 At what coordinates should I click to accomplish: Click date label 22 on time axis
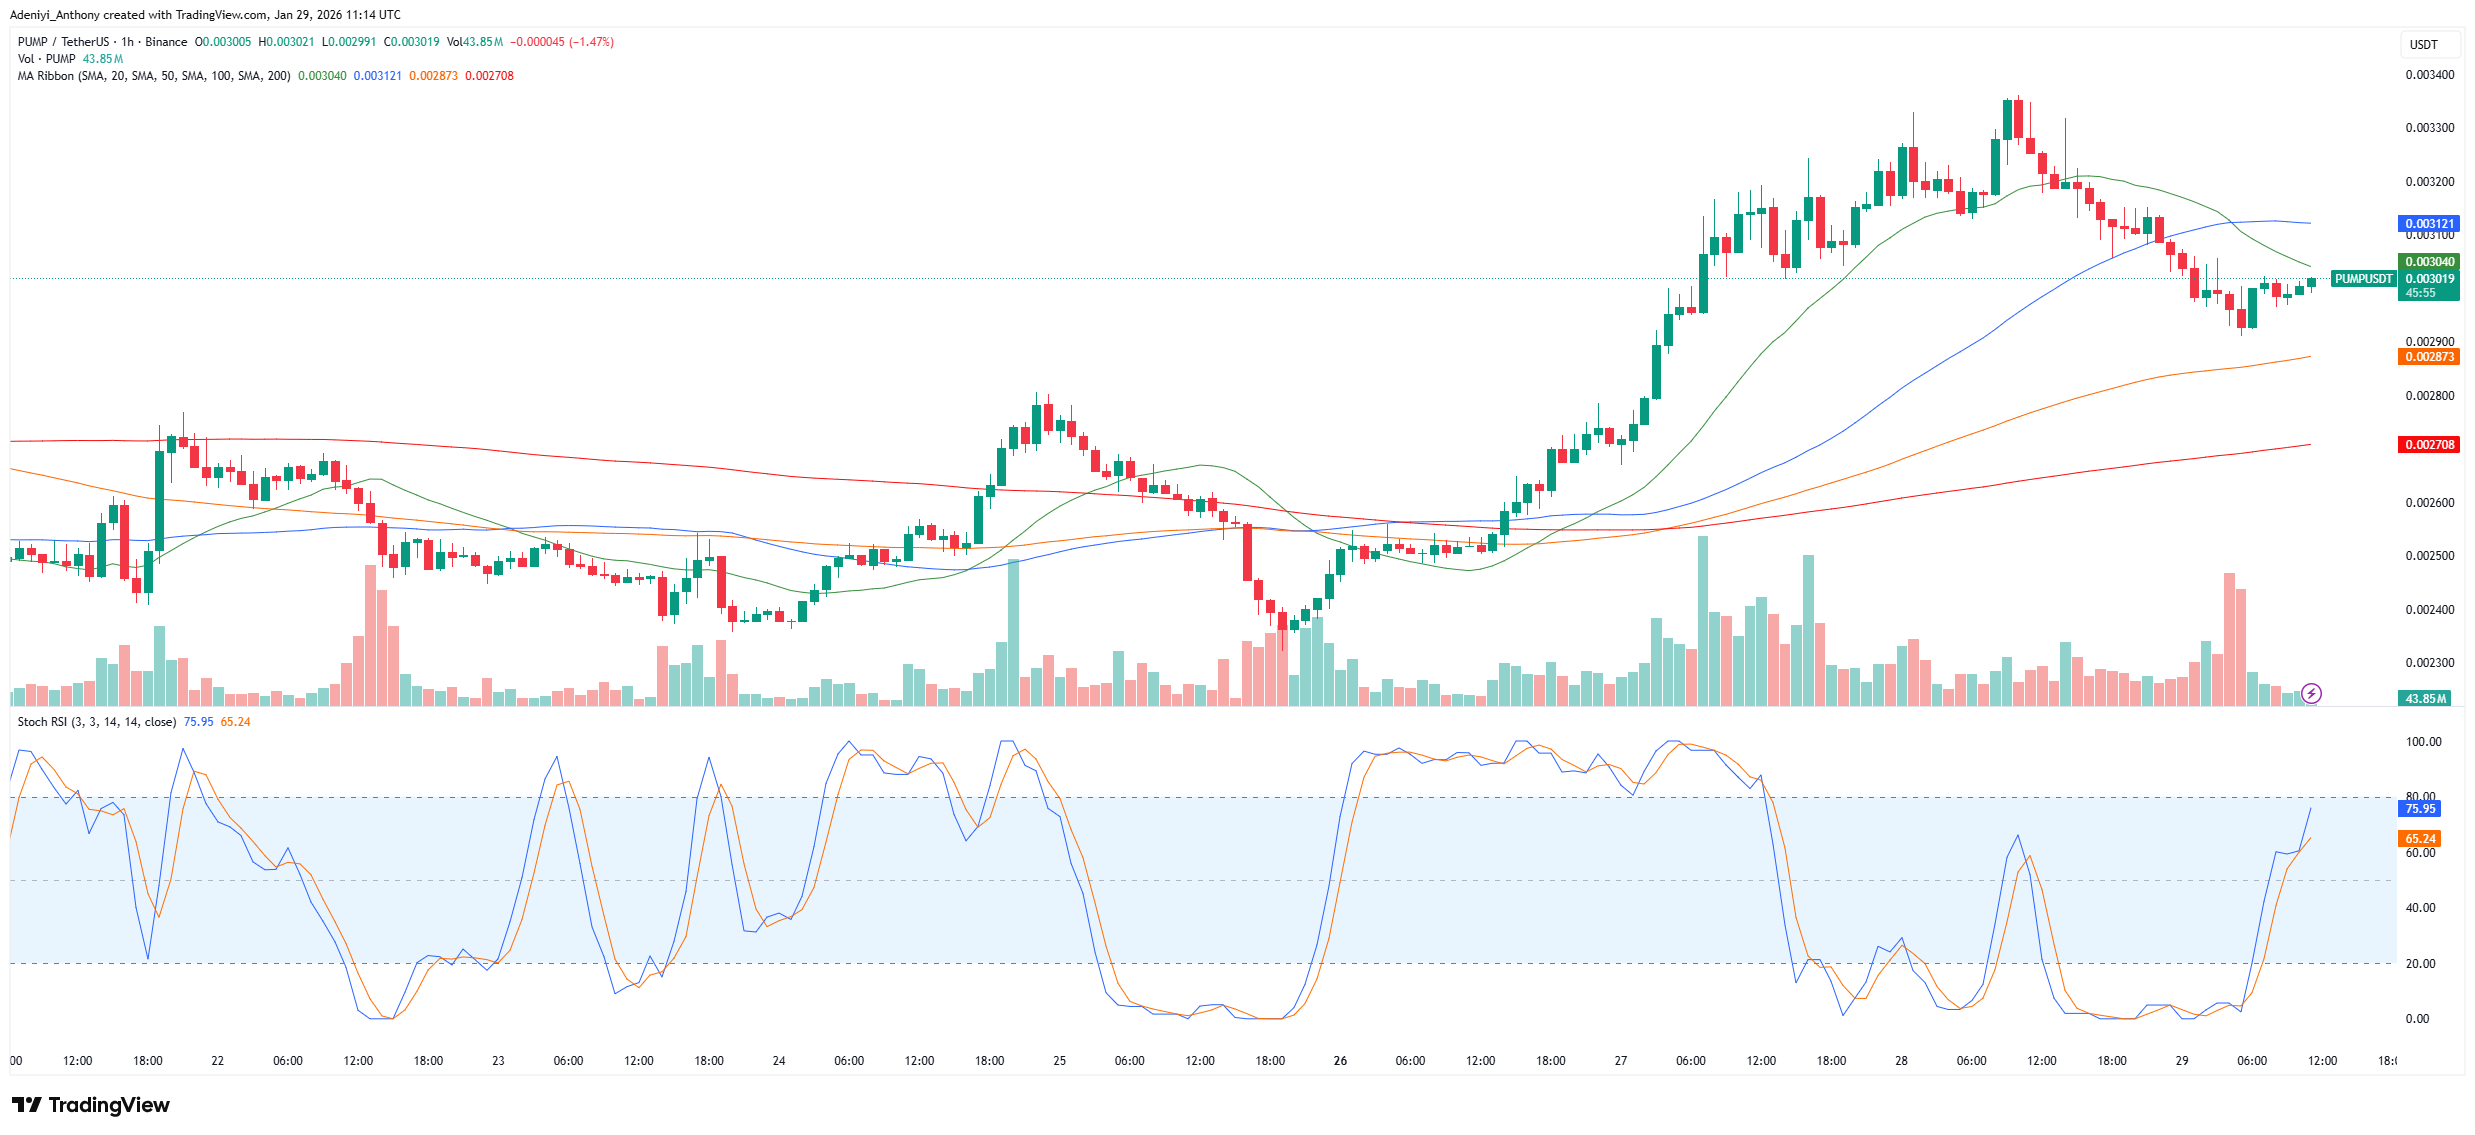click(x=218, y=1061)
